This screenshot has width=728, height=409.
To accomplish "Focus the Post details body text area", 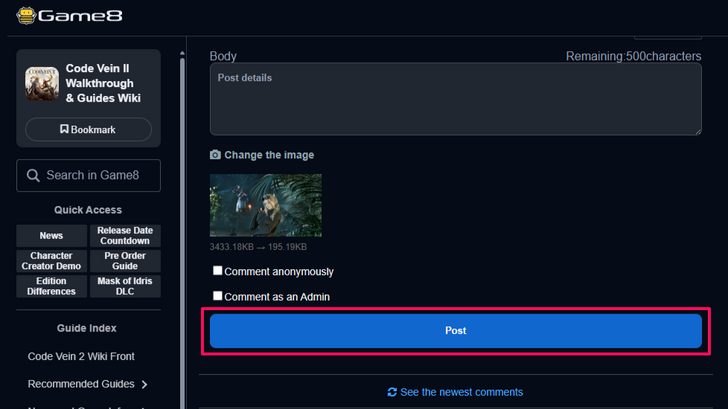I will click(455, 99).
